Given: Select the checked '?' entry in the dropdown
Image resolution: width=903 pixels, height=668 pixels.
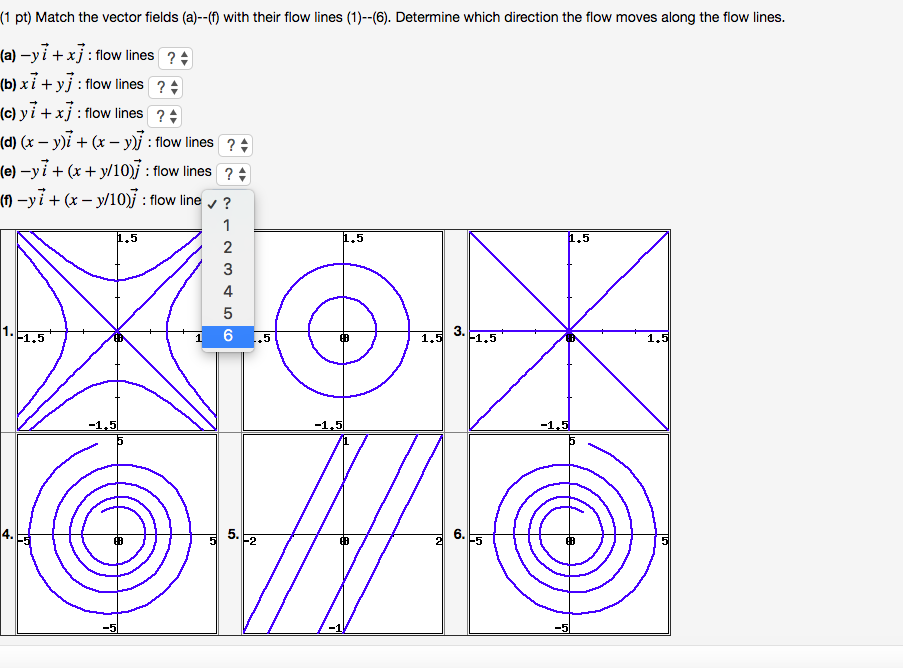Looking at the screenshot, I should [227, 203].
